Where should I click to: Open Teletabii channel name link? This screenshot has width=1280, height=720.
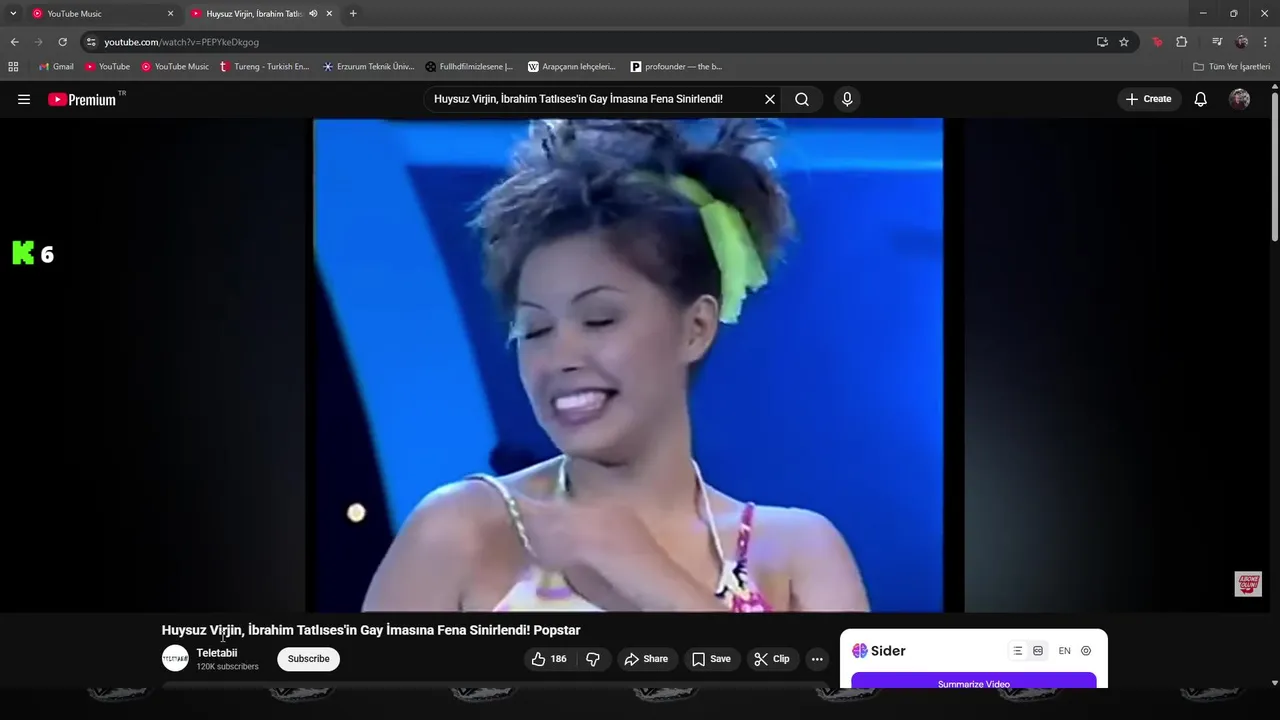coord(216,653)
